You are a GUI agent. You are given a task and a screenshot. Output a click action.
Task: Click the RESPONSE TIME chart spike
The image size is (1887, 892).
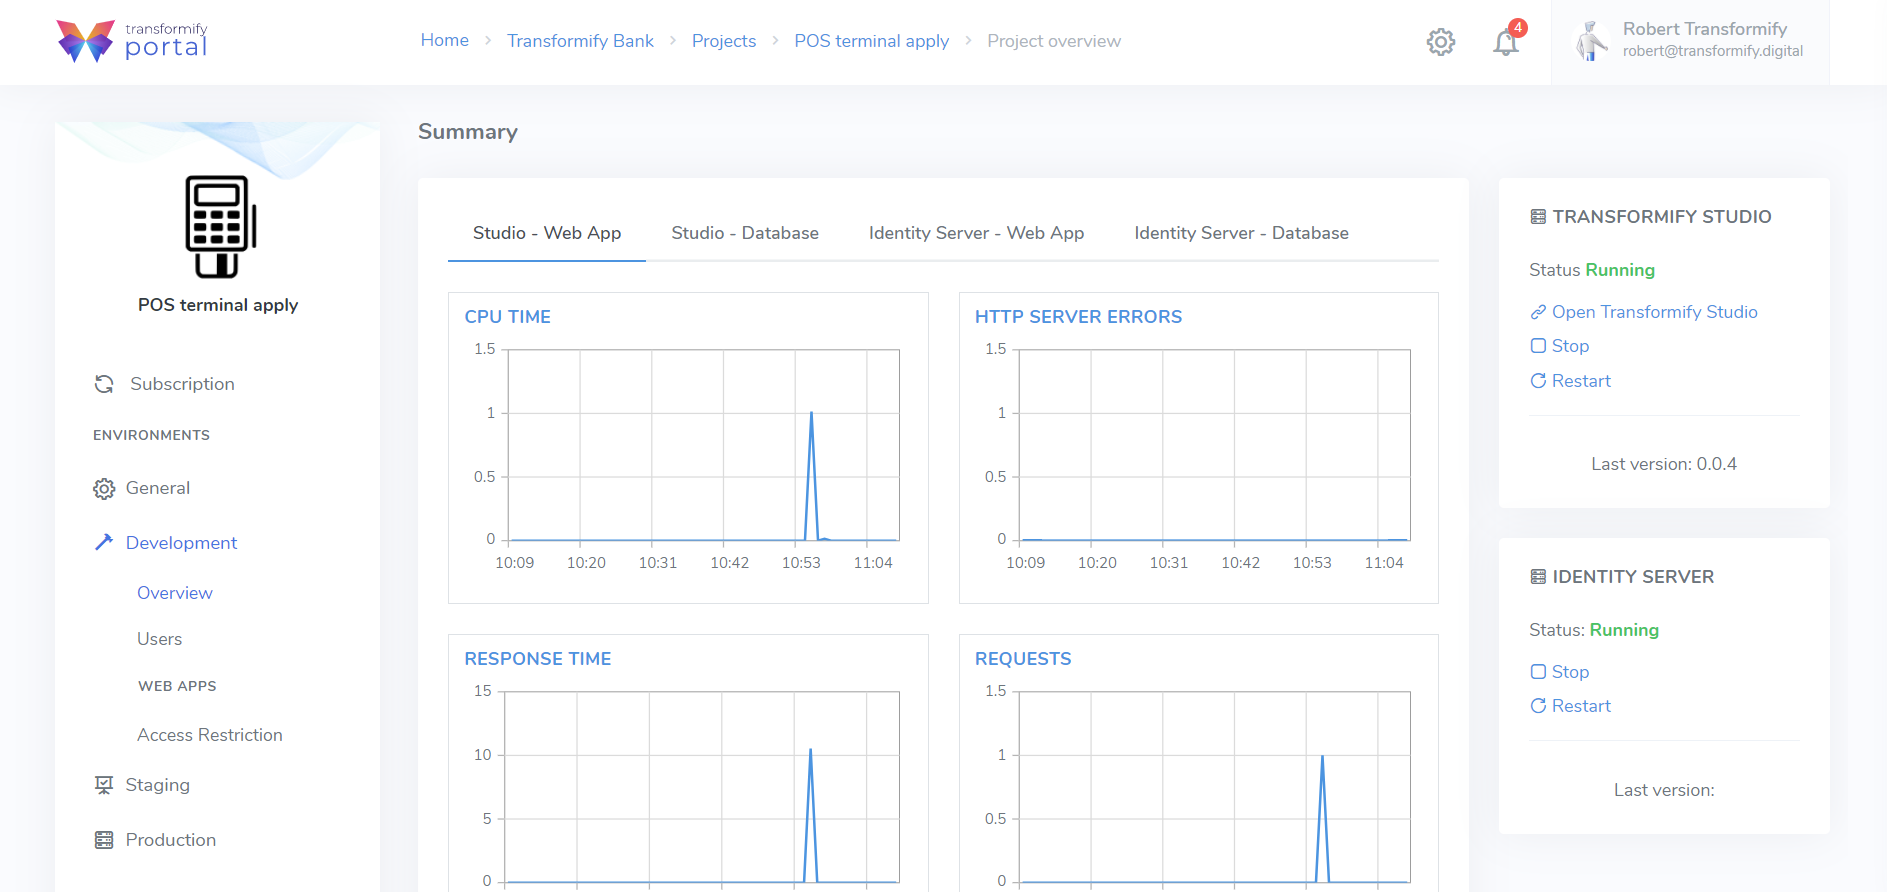(x=810, y=815)
